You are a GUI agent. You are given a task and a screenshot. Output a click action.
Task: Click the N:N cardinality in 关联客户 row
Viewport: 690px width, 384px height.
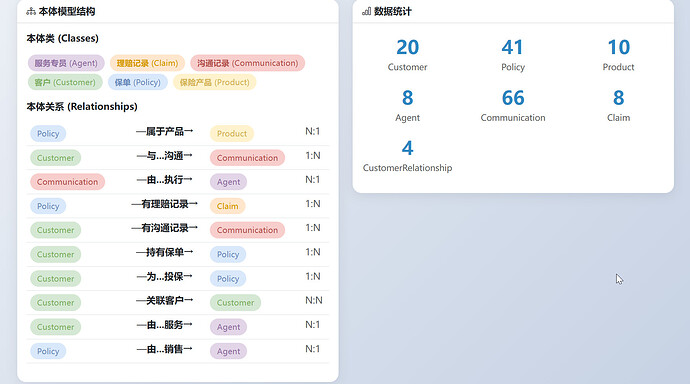[314, 300]
